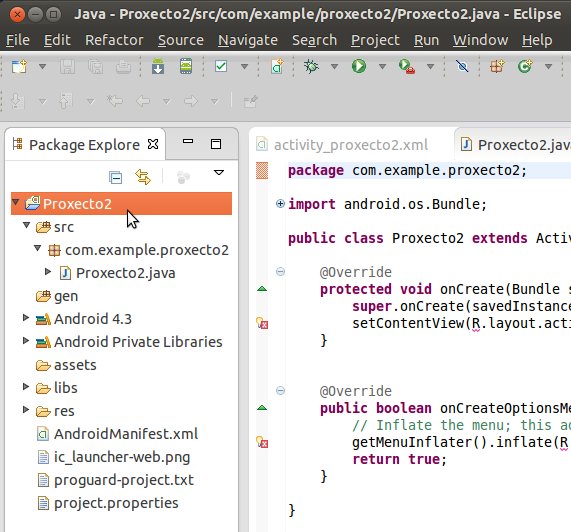This screenshot has width=571, height=532.
Task: Open the New Java Class dropdown arrow
Action: point(548,67)
